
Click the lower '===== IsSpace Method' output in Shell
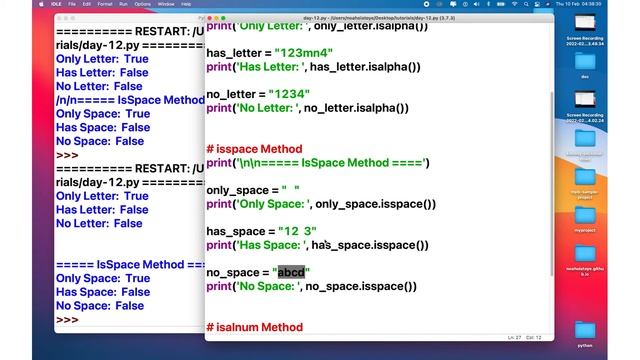coord(130,264)
